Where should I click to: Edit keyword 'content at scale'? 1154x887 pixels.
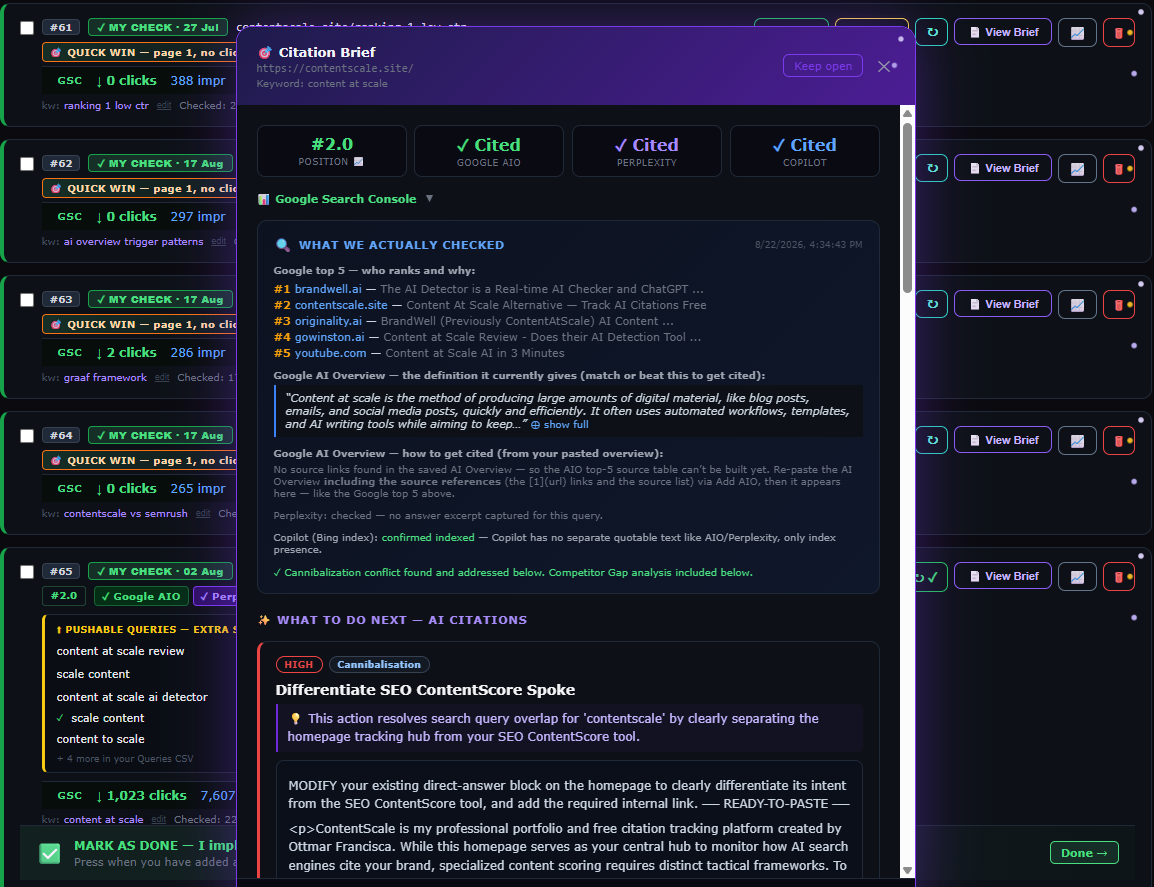pos(159,820)
